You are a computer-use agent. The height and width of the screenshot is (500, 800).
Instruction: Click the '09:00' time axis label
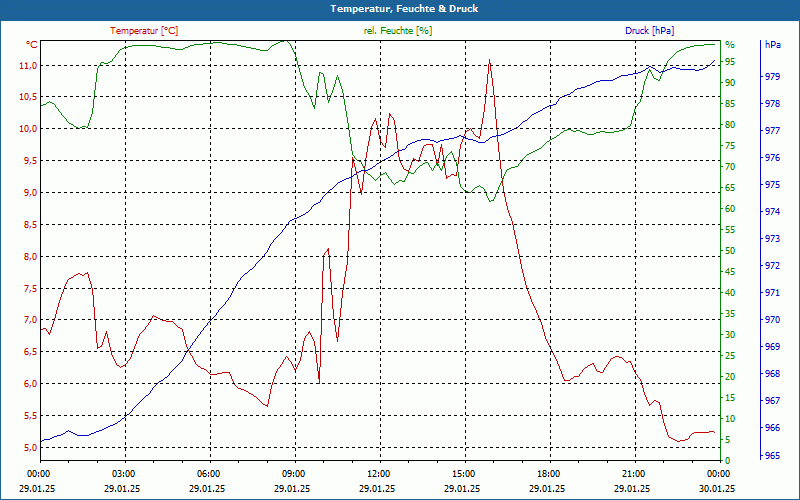(x=295, y=473)
